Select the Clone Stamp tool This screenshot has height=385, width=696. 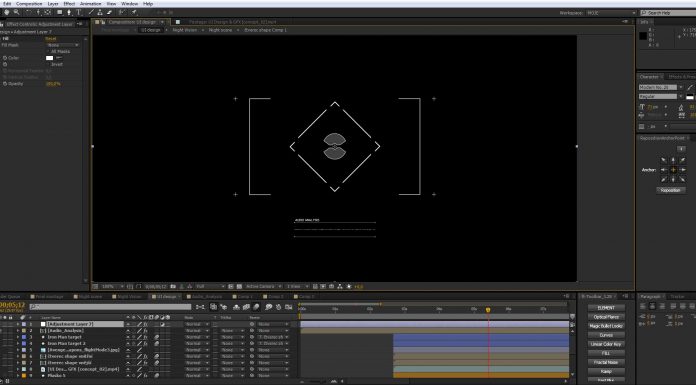click(100, 12)
